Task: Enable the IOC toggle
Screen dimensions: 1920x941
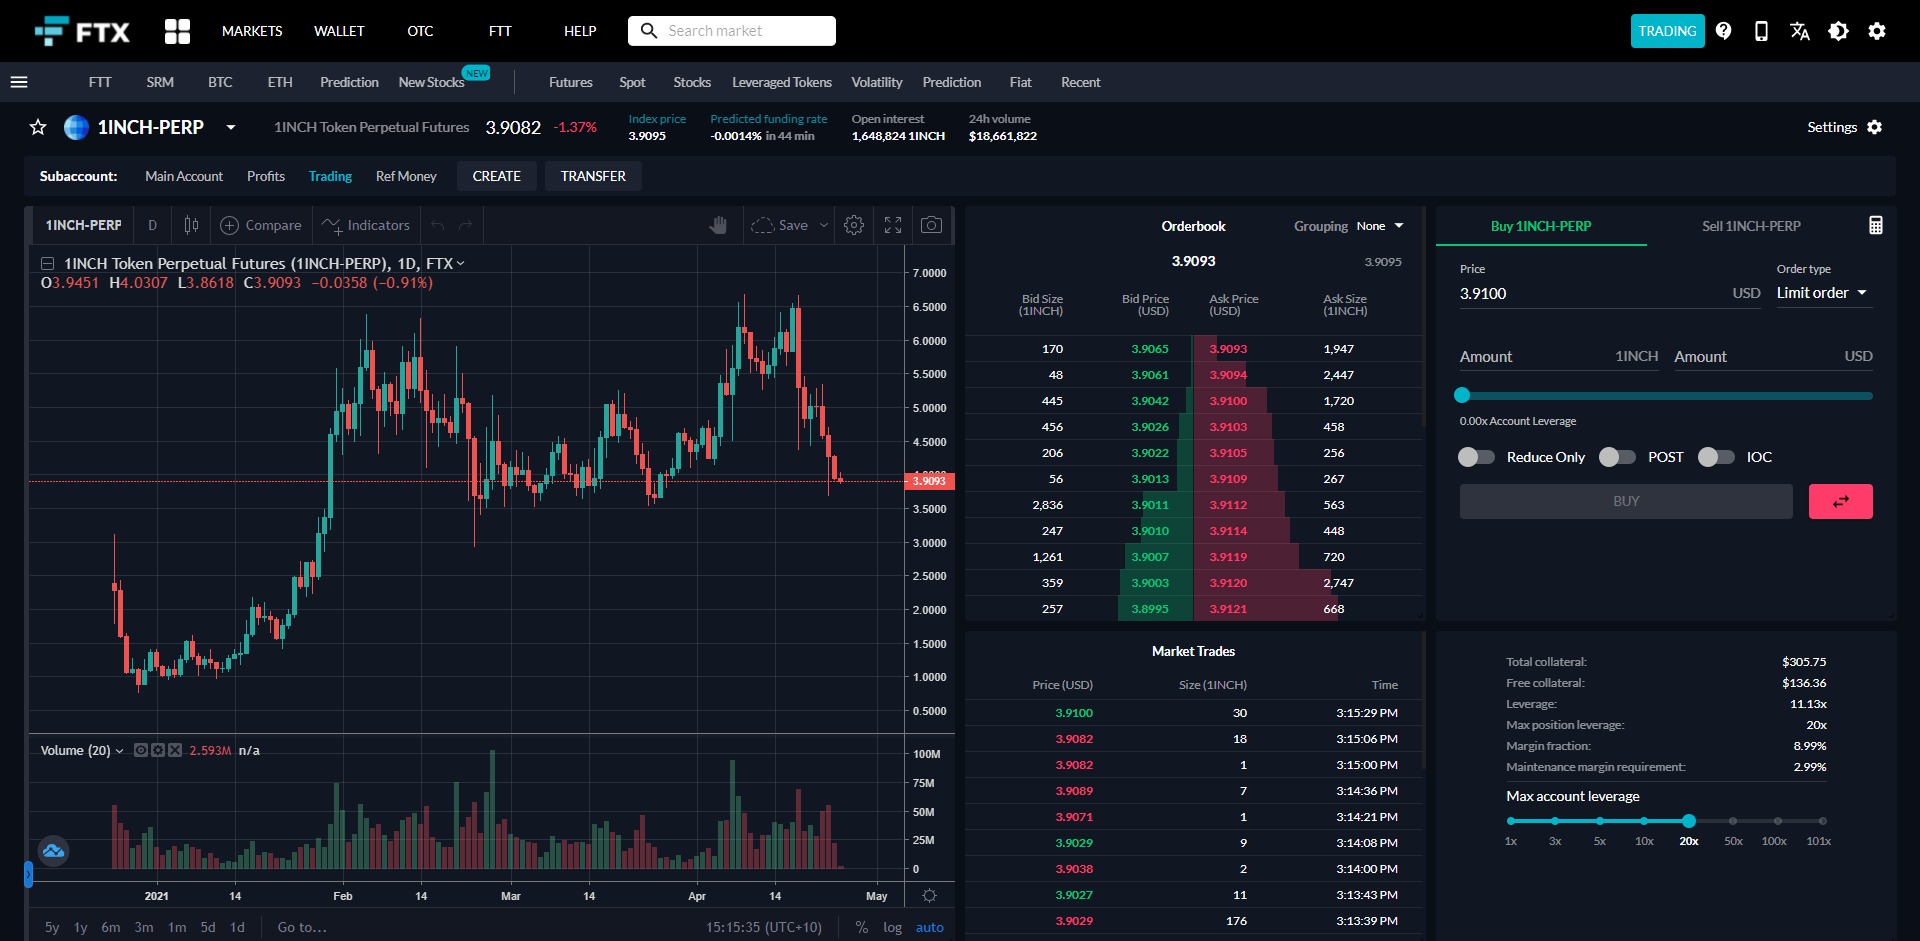Action: pyautogui.click(x=1716, y=457)
